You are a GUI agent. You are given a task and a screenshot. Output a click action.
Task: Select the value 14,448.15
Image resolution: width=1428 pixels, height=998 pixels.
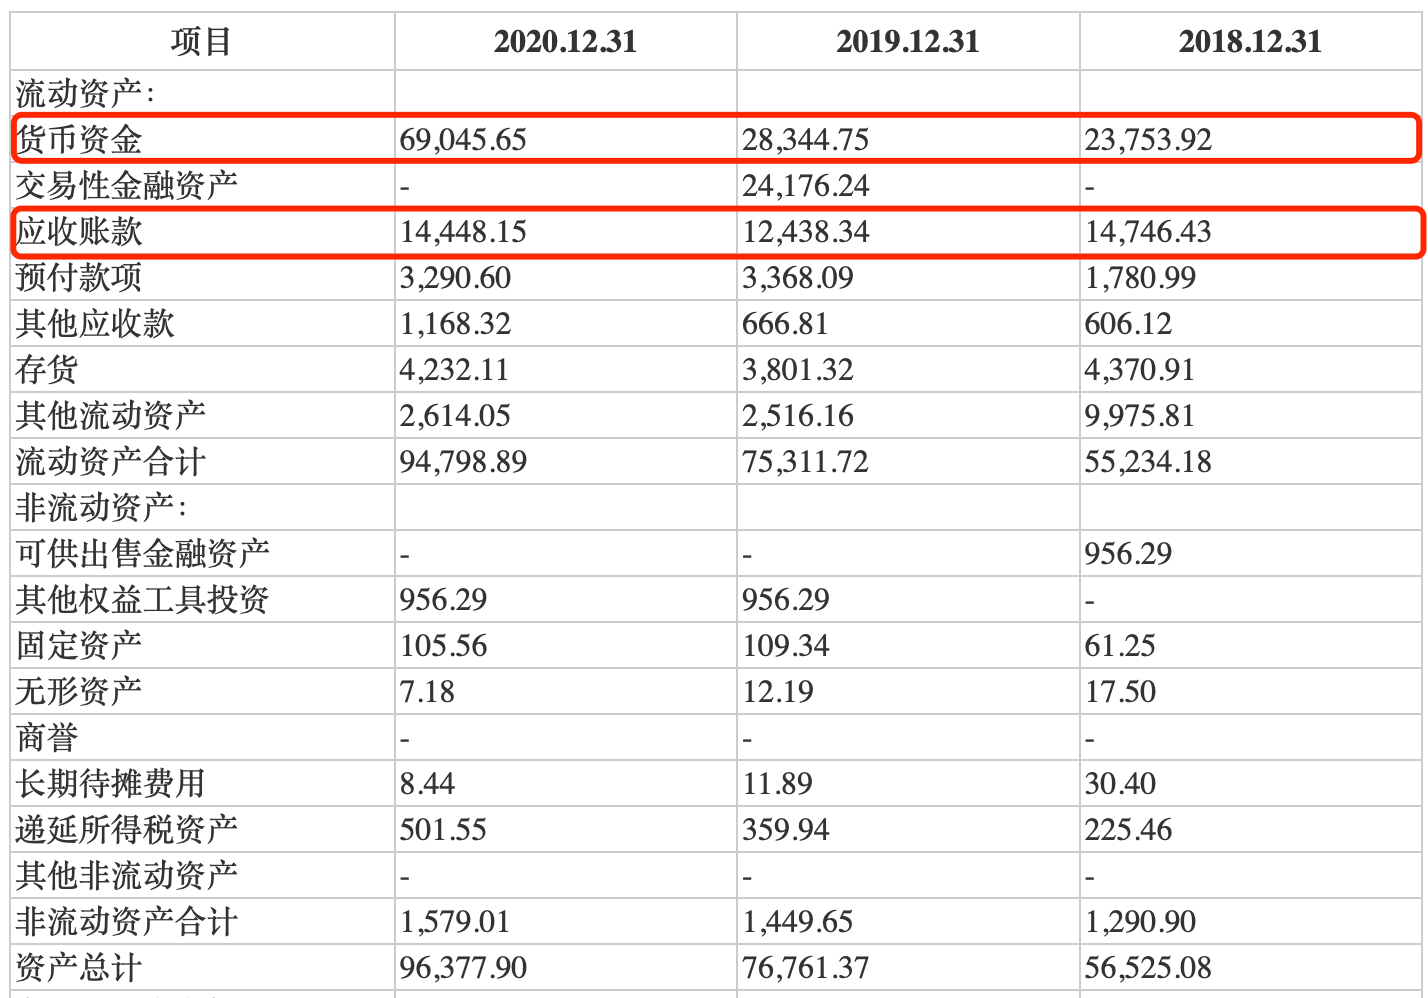click(x=463, y=231)
